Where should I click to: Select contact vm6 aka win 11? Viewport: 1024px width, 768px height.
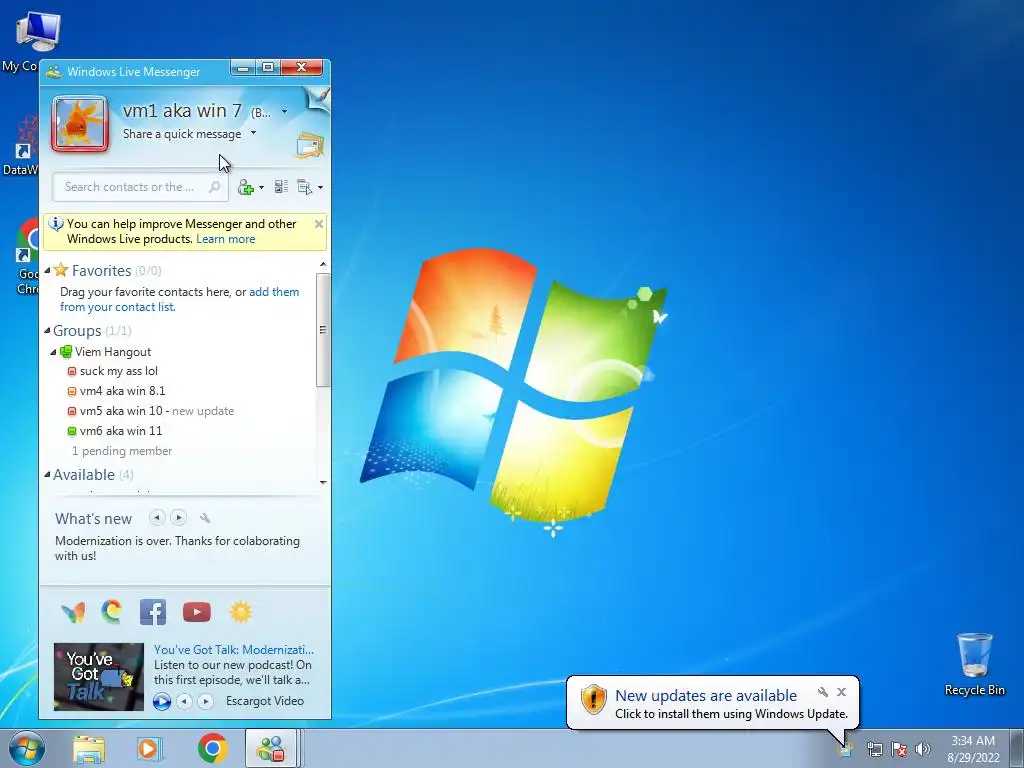click(x=121, y=431)
